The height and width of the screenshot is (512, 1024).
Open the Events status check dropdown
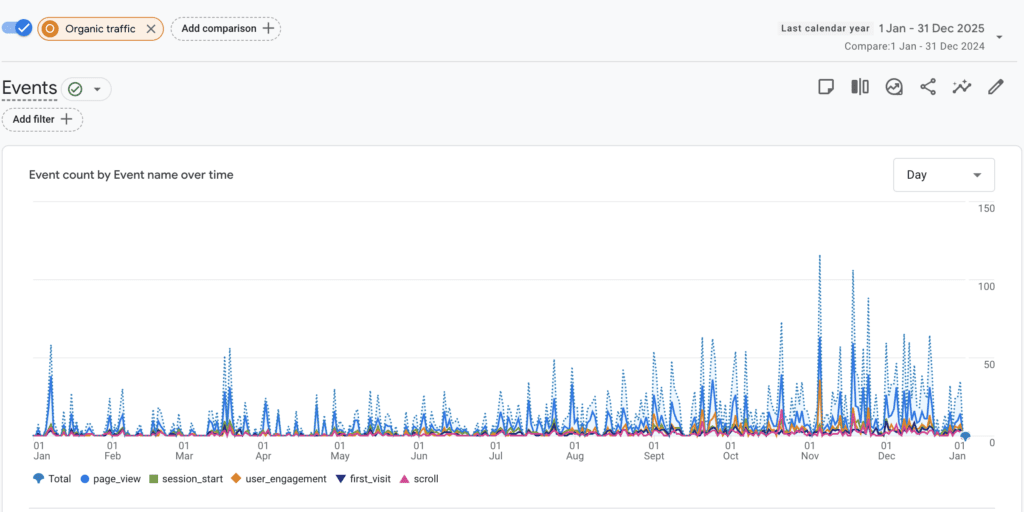[86, 89]
